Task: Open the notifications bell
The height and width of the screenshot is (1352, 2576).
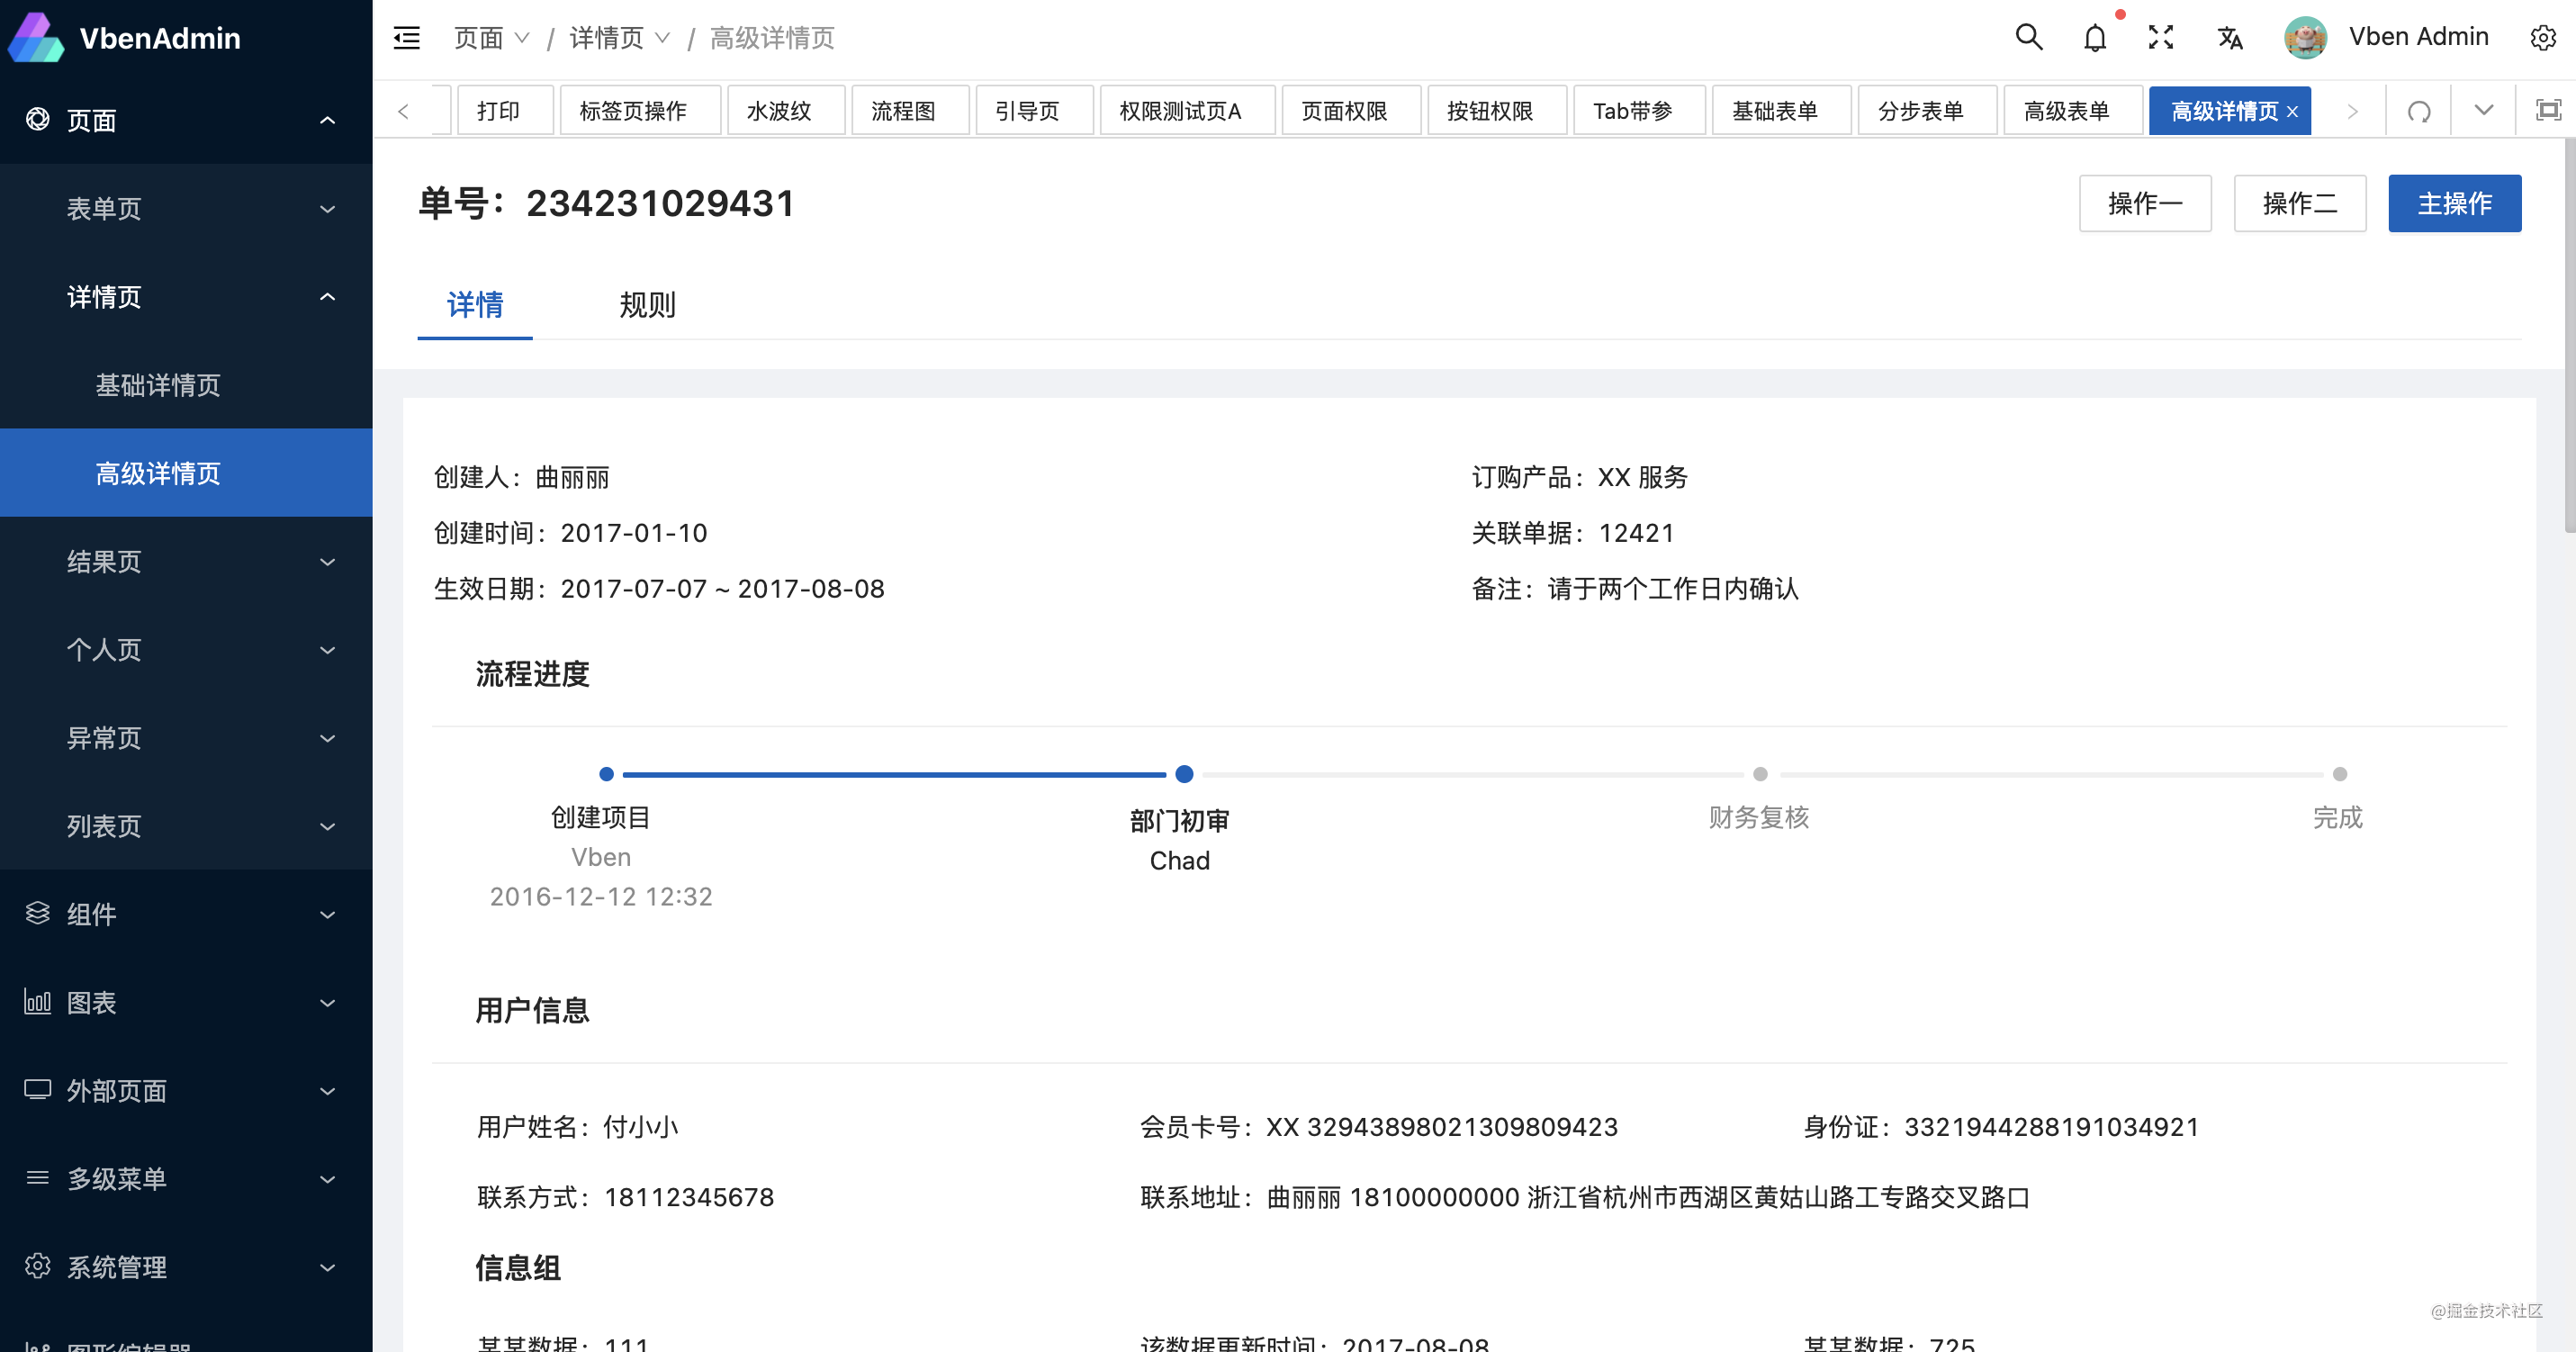Action: (x=2094, y=38)
